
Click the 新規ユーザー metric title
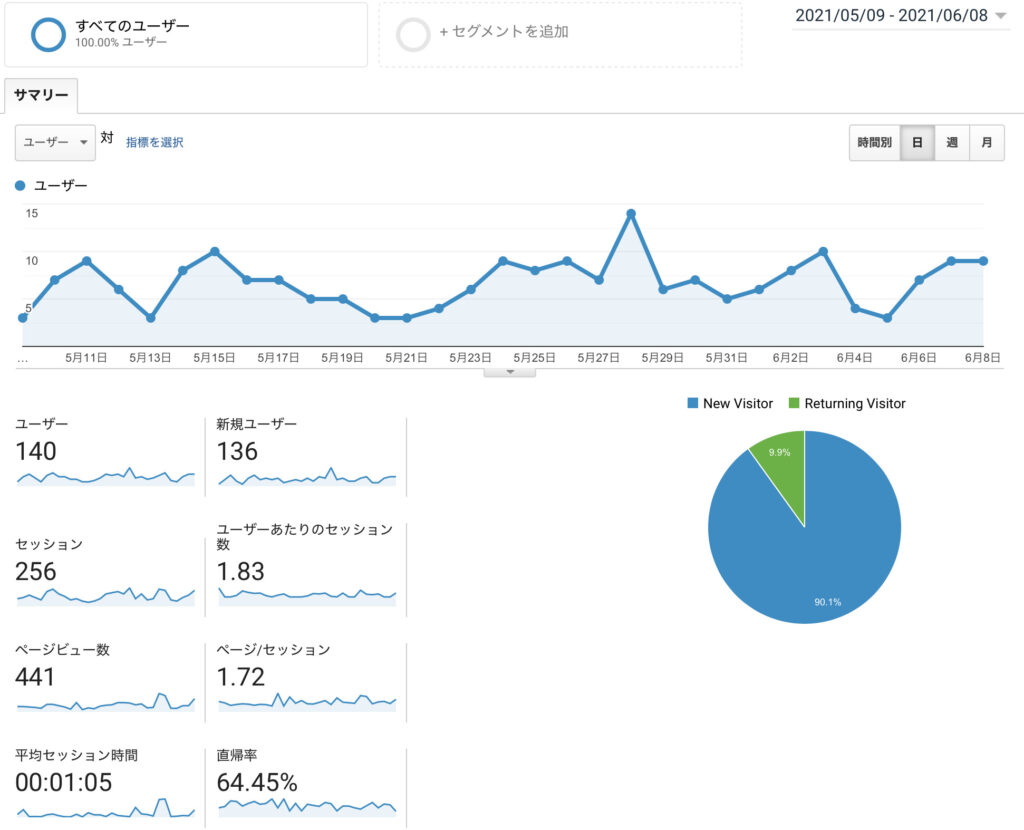coord(256,424)
